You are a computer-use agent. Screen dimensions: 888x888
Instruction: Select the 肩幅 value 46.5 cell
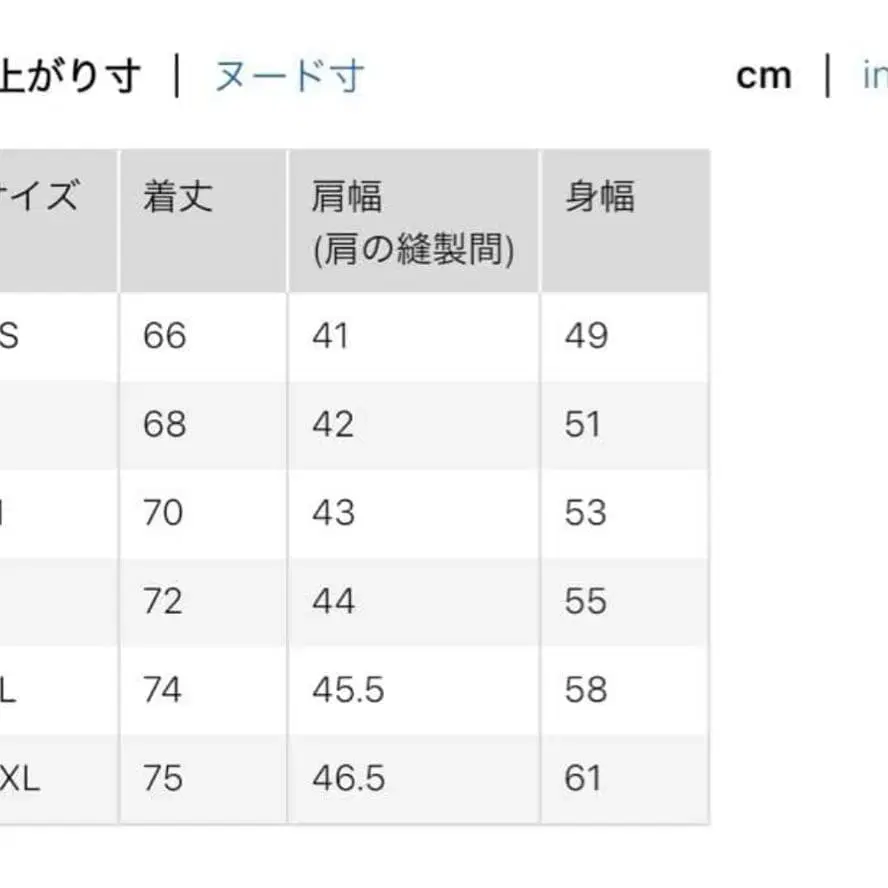click(343, 778)
